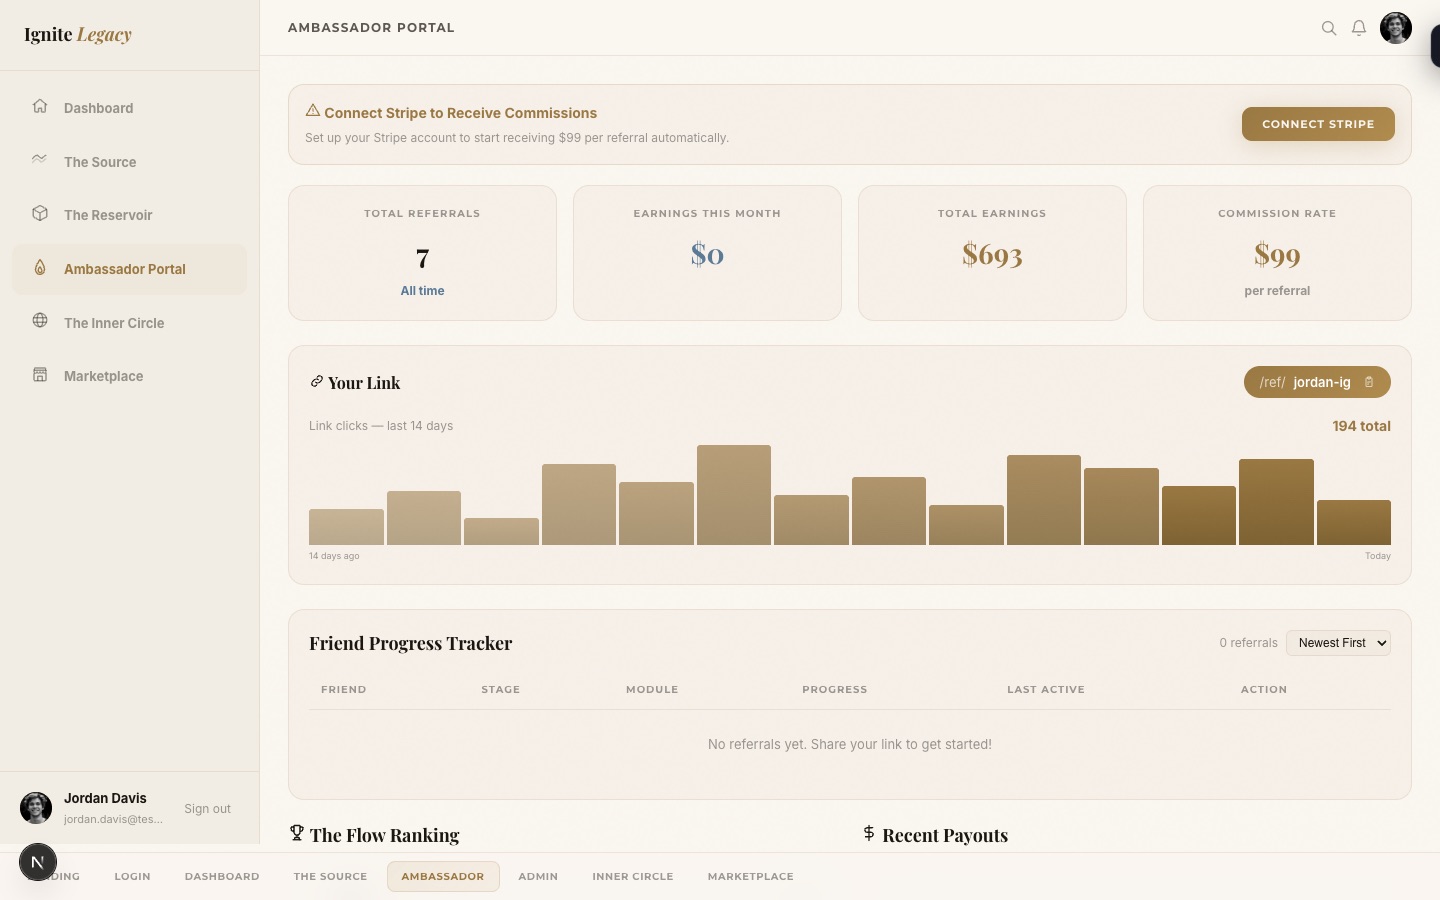Open the search icon in the header
This screenshot has width=1440, height=900.
pos(1329,28)
